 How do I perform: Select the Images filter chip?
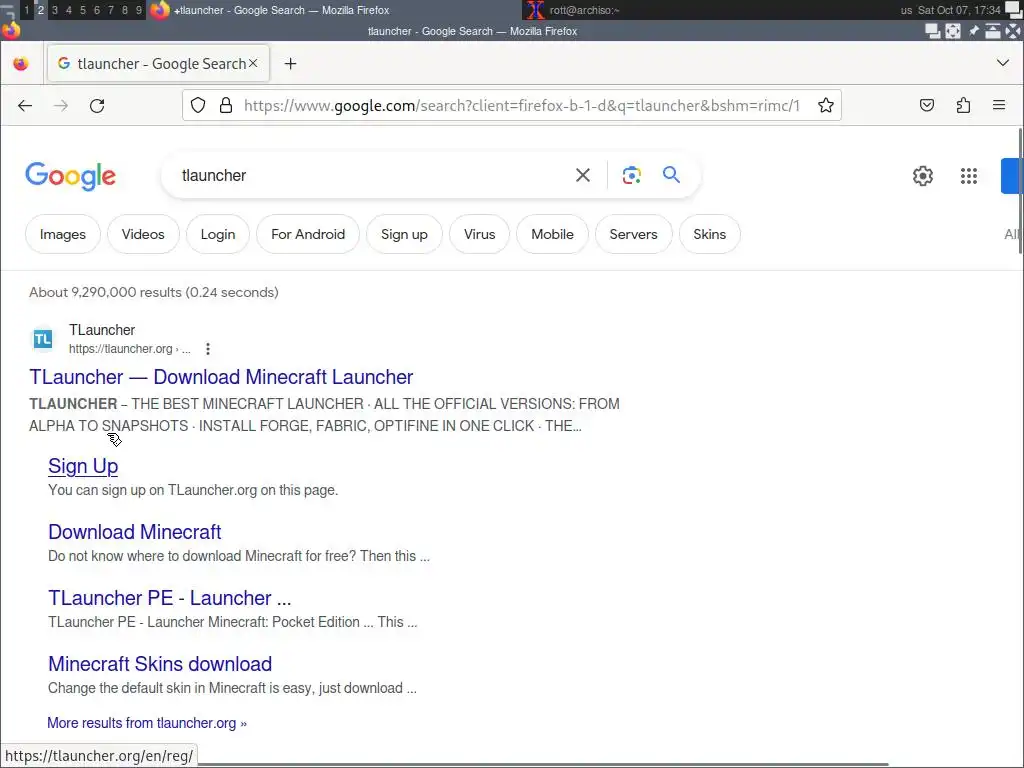tap(63, 234)
